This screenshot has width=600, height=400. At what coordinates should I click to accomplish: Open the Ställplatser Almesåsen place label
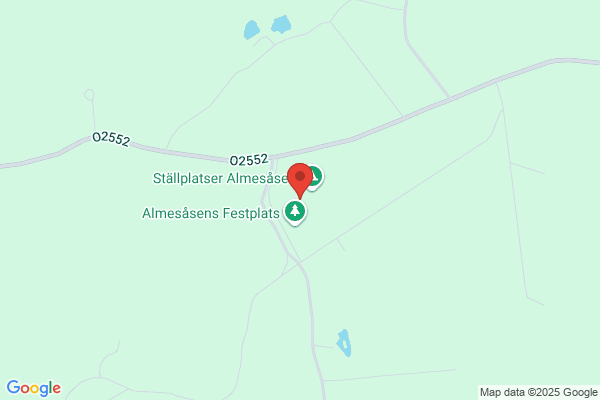[x=220, y=178]
